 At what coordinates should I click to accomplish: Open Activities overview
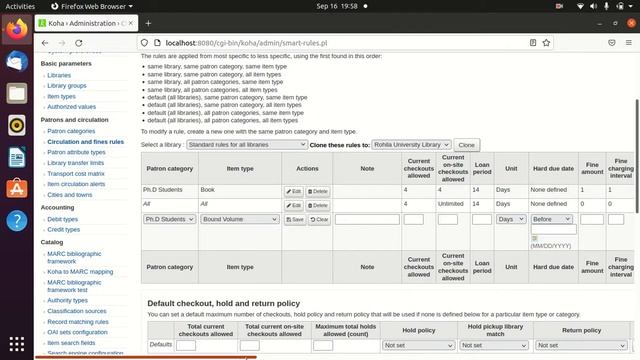[x=20, y=6]
